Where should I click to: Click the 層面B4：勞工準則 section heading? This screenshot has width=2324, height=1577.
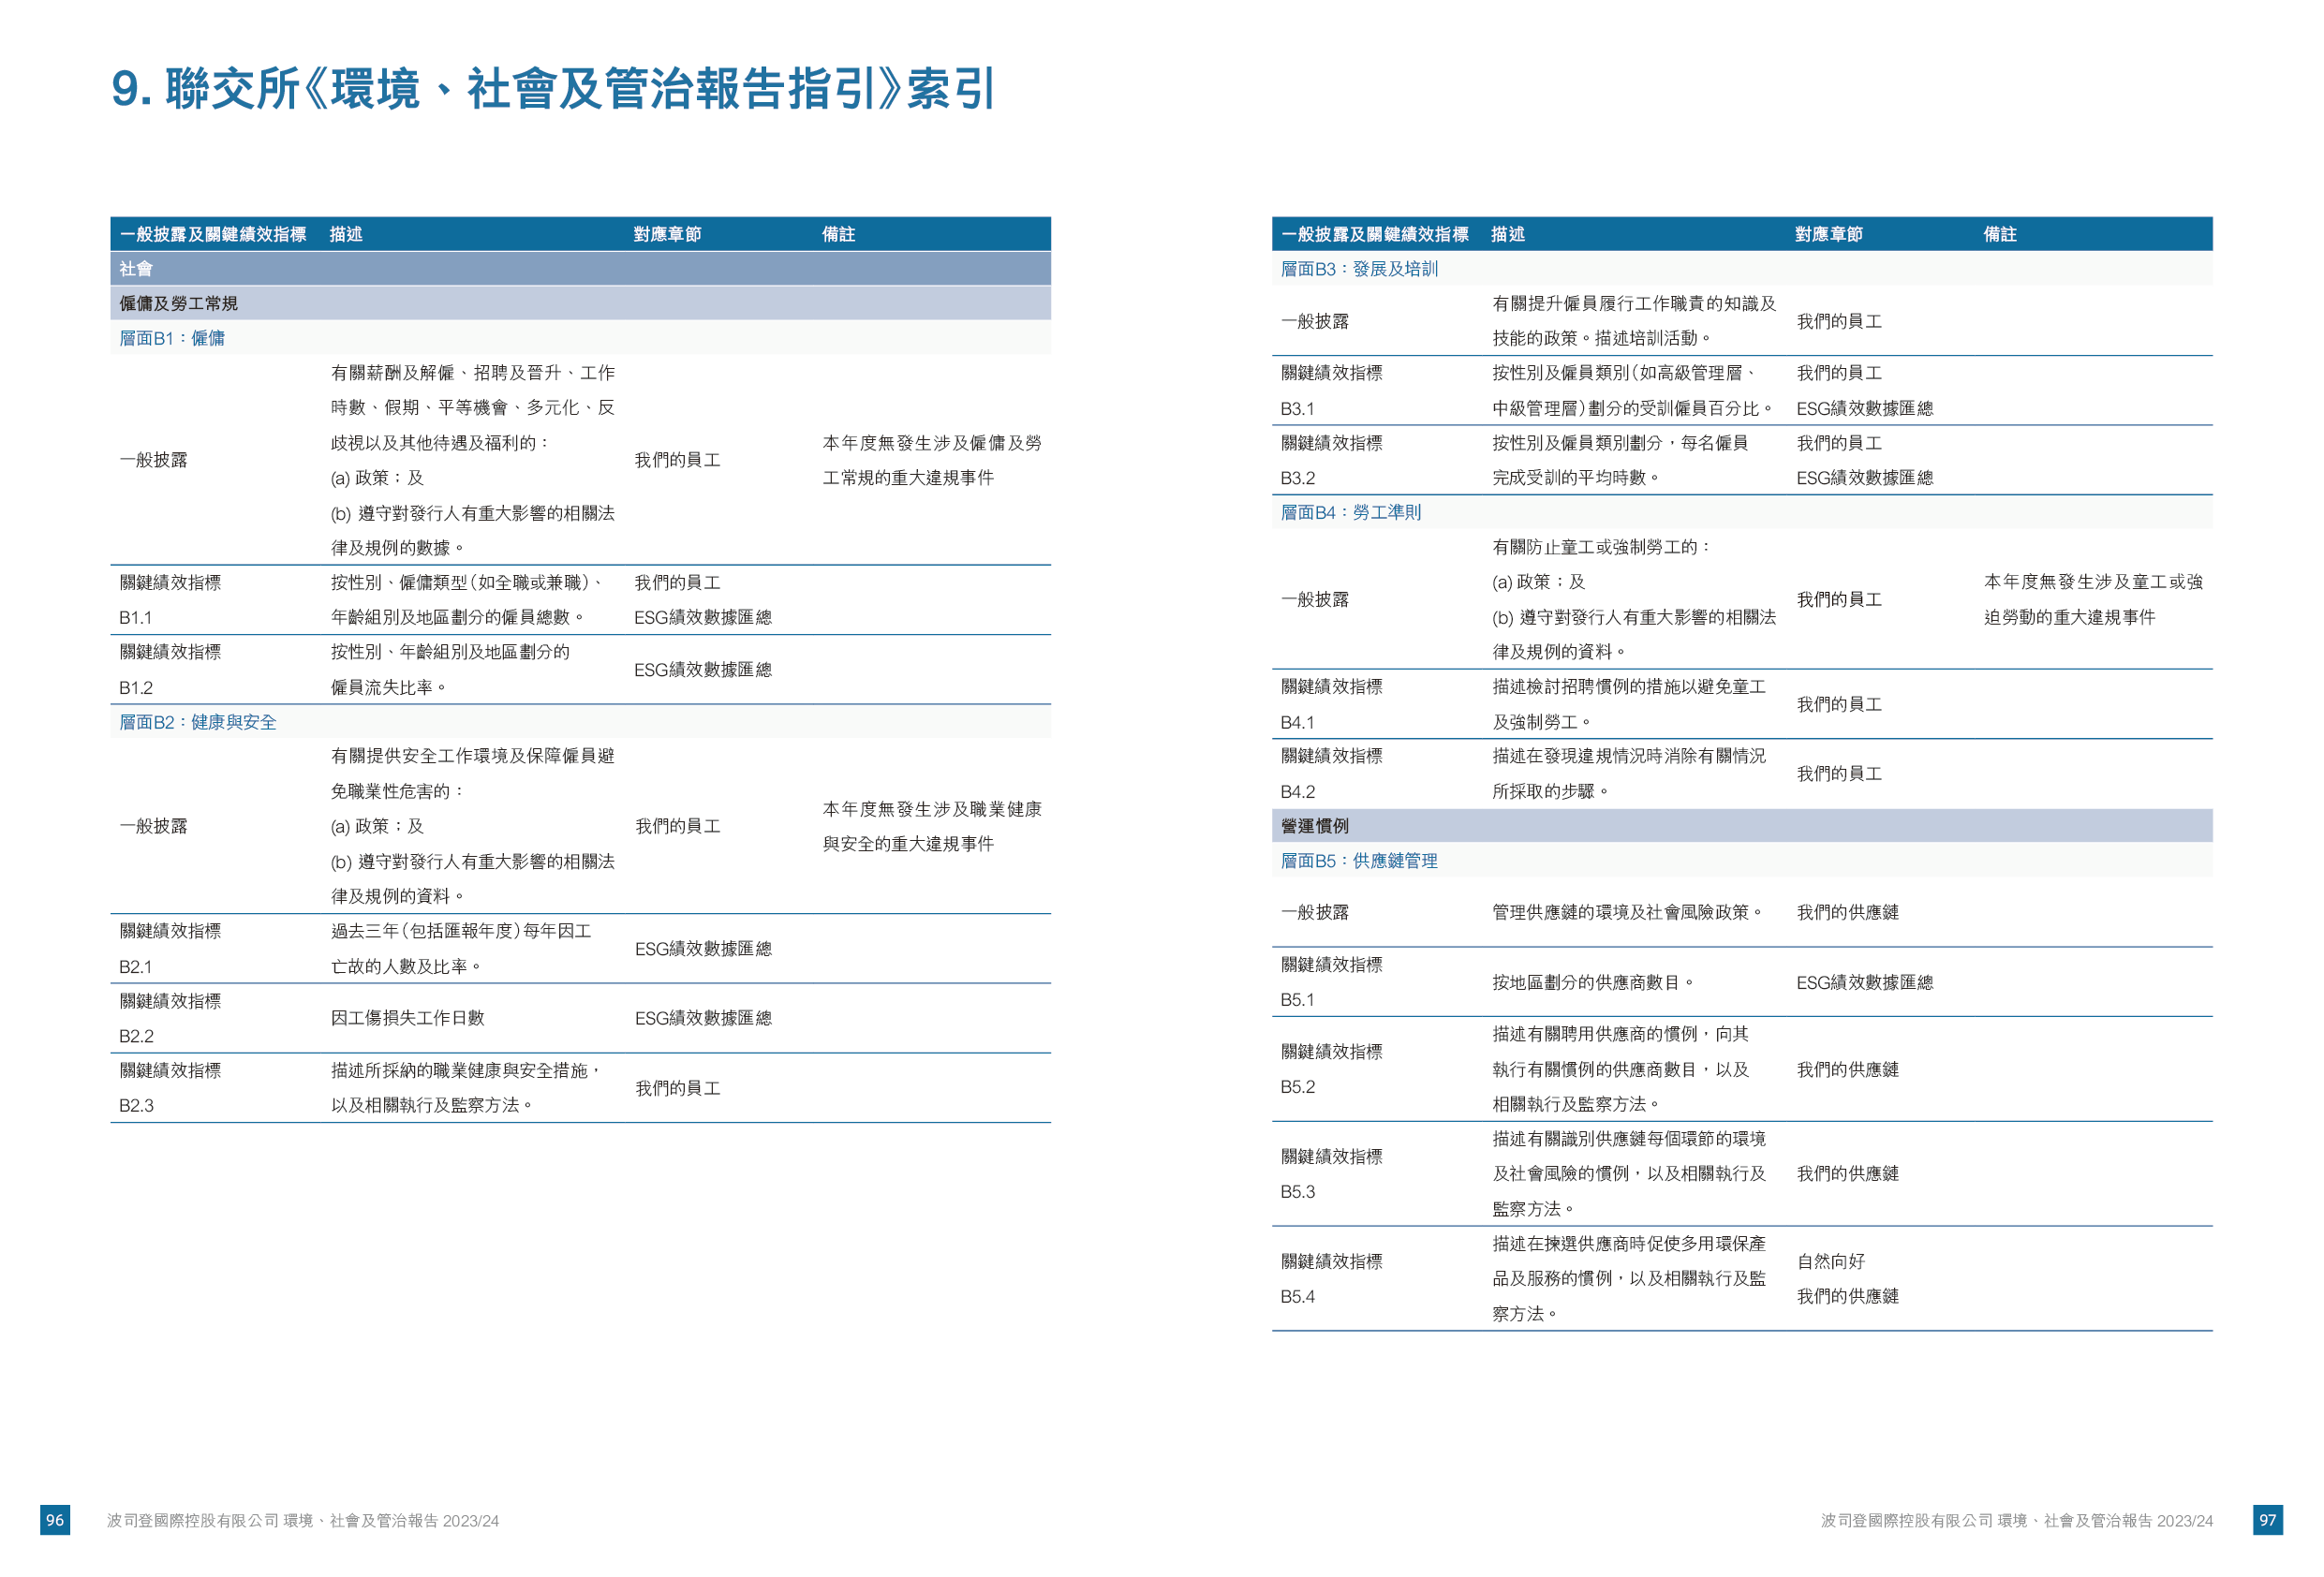click(1350, 512)
